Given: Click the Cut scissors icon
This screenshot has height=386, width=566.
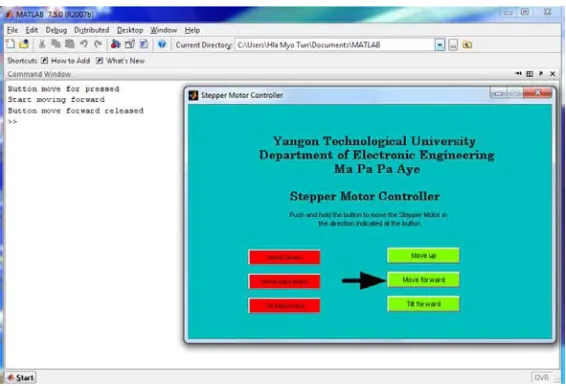Looking at the screenshot, I should click(x=42, y=44).
